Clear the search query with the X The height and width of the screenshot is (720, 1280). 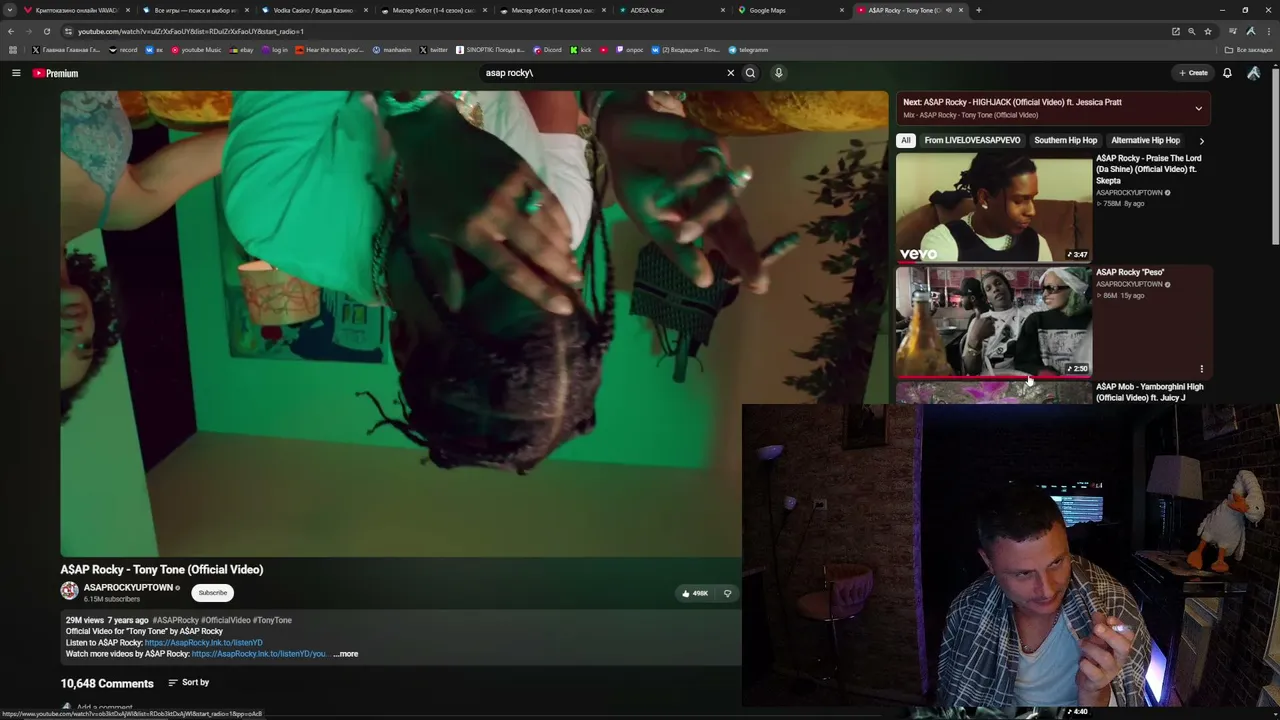730,73
